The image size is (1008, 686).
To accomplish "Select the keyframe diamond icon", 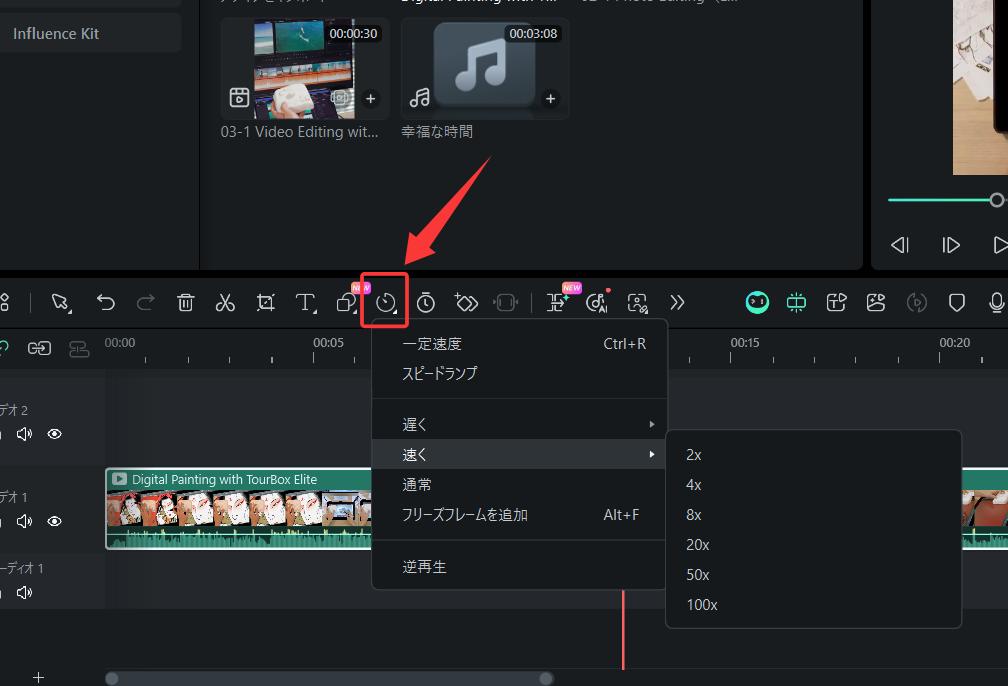I will click(465, 302).
